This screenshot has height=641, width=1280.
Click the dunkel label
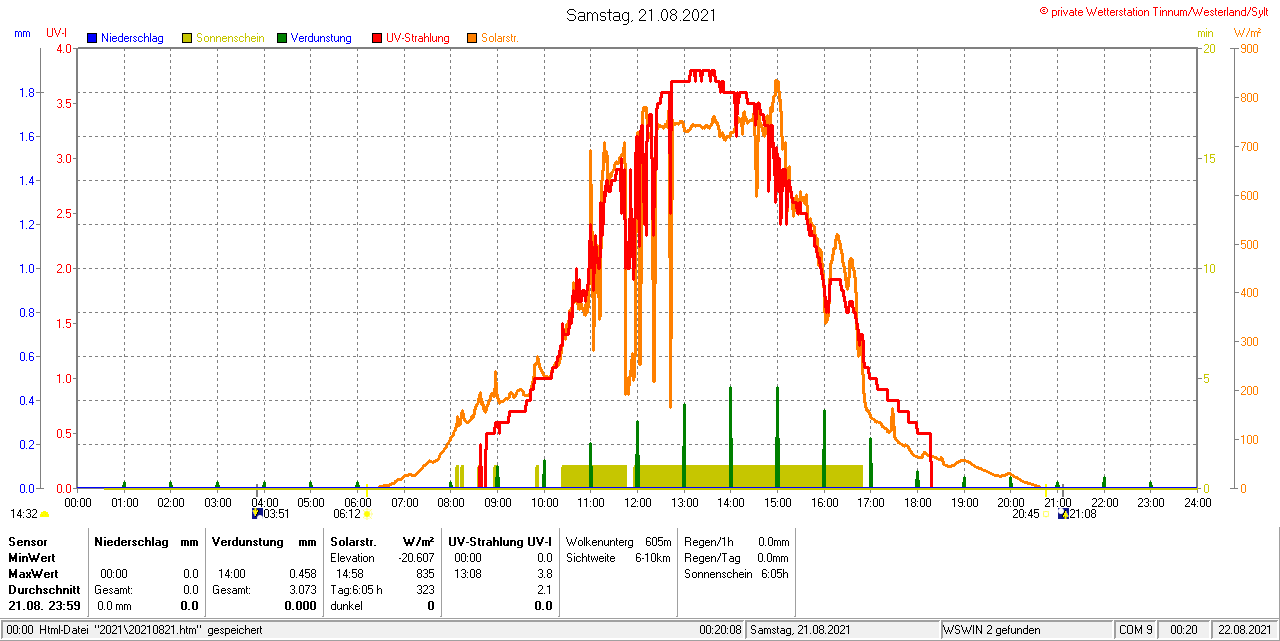346,606
